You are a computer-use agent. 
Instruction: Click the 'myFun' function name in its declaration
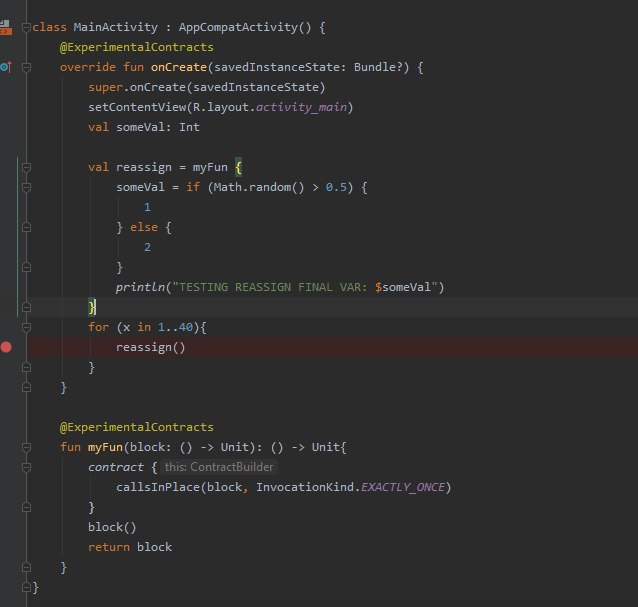click(x=105, y=447)
